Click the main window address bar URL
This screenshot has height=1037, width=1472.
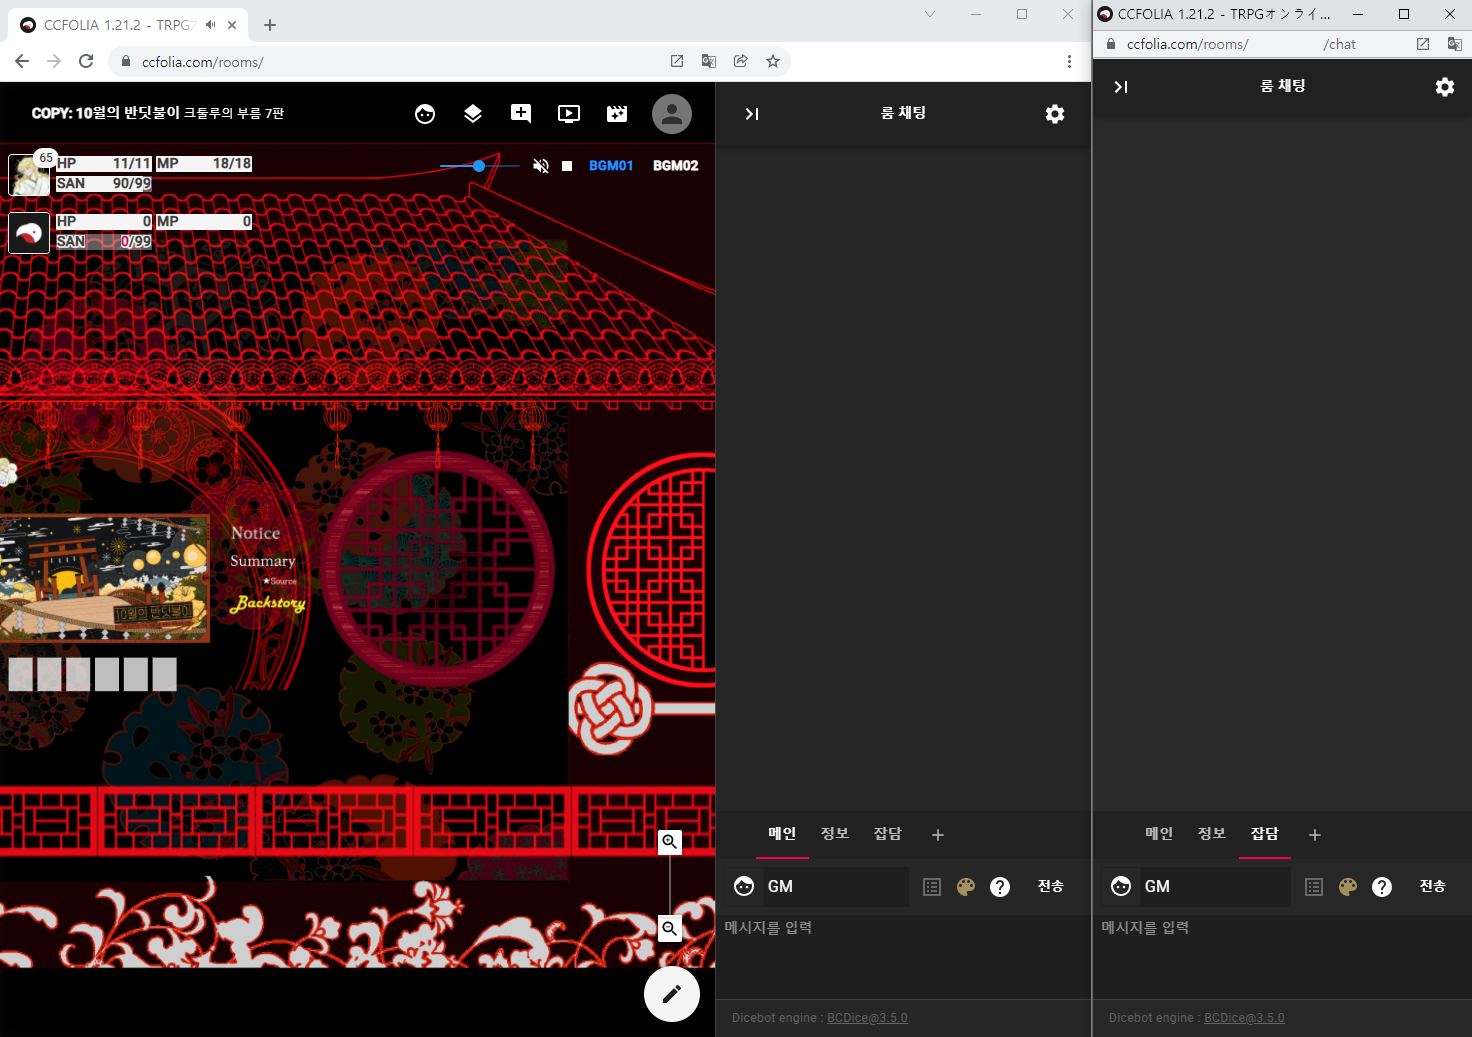pyautogui.click(x=202, y=62)
